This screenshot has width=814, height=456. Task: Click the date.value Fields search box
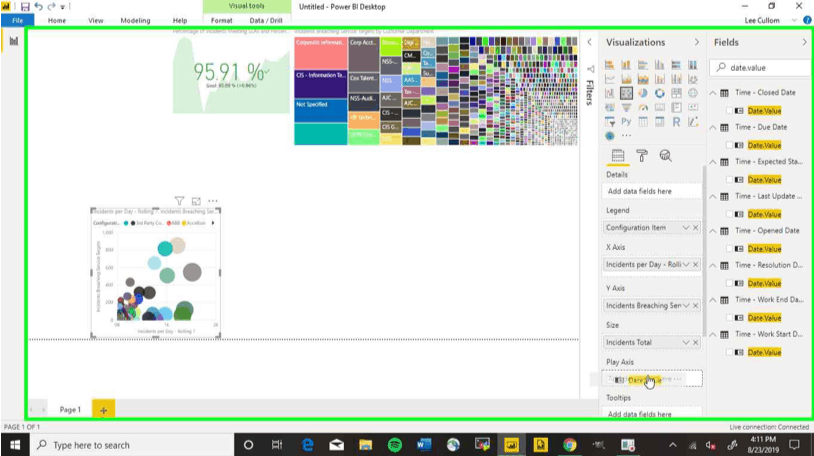[x=759, y=68]
